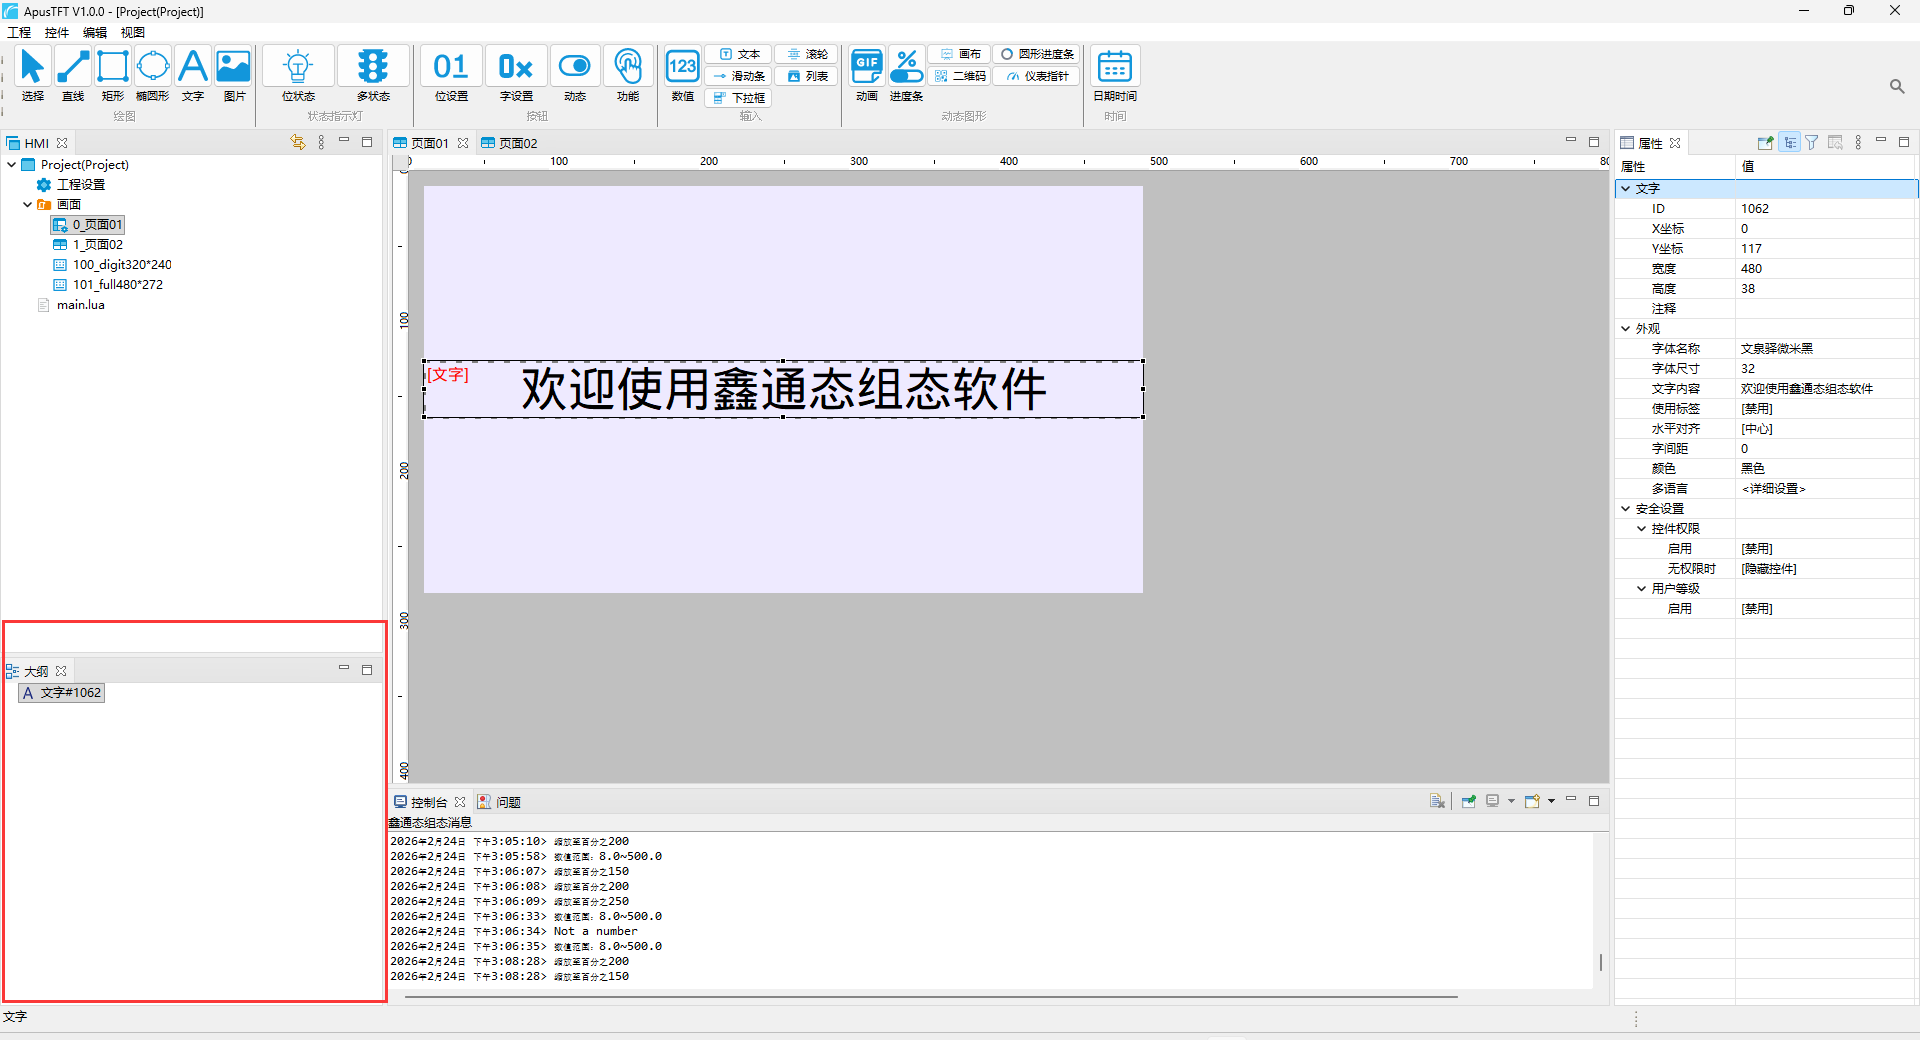Activate the 文字 text tool
Image resolution: width=1920 pixels, height=1040 pixels.
pyautogui.click(x=193, y=75)
